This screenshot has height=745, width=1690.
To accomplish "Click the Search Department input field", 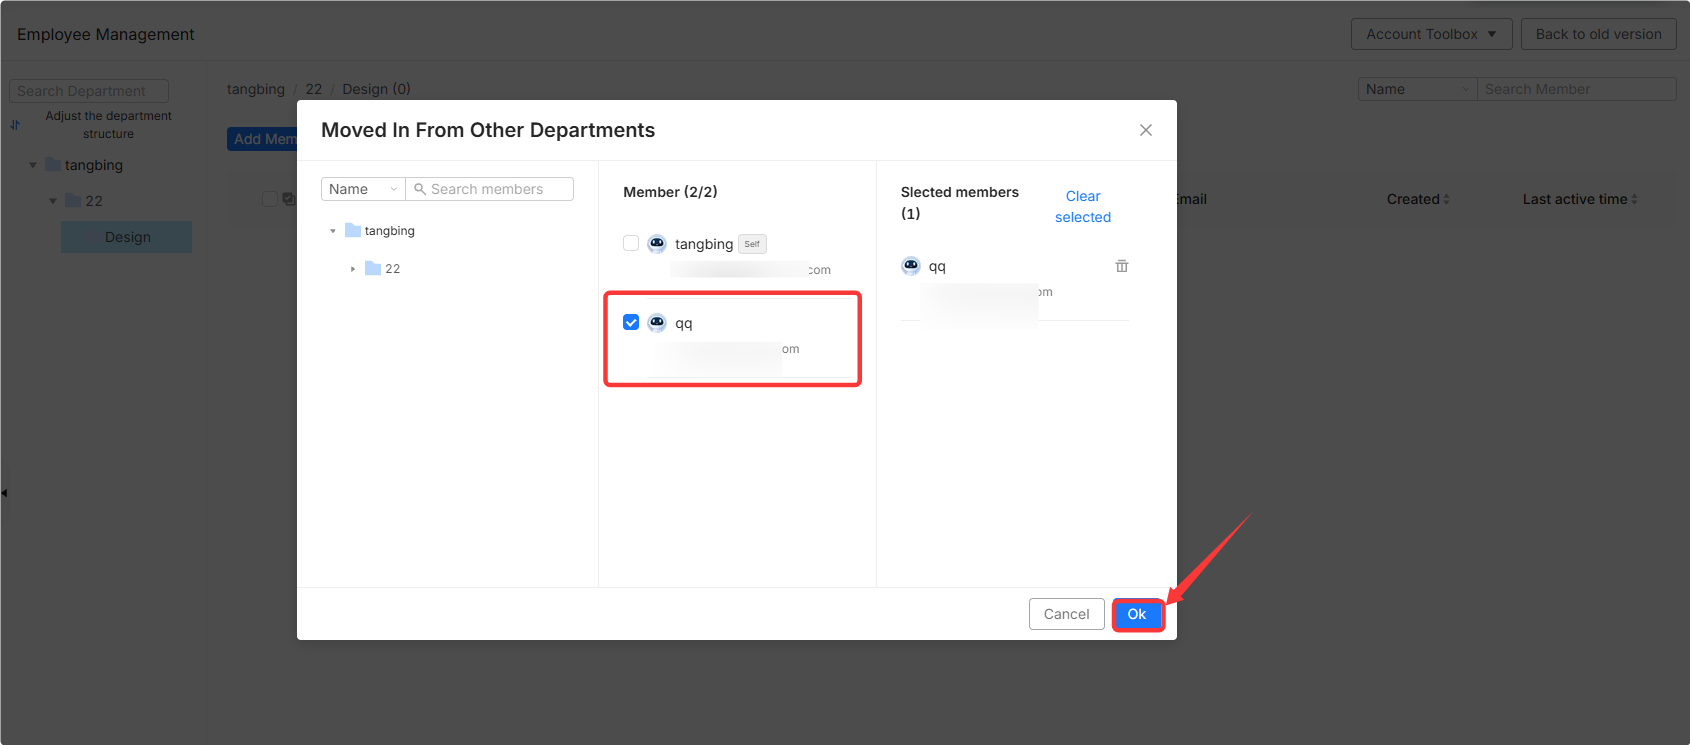I will coord(89,91).
